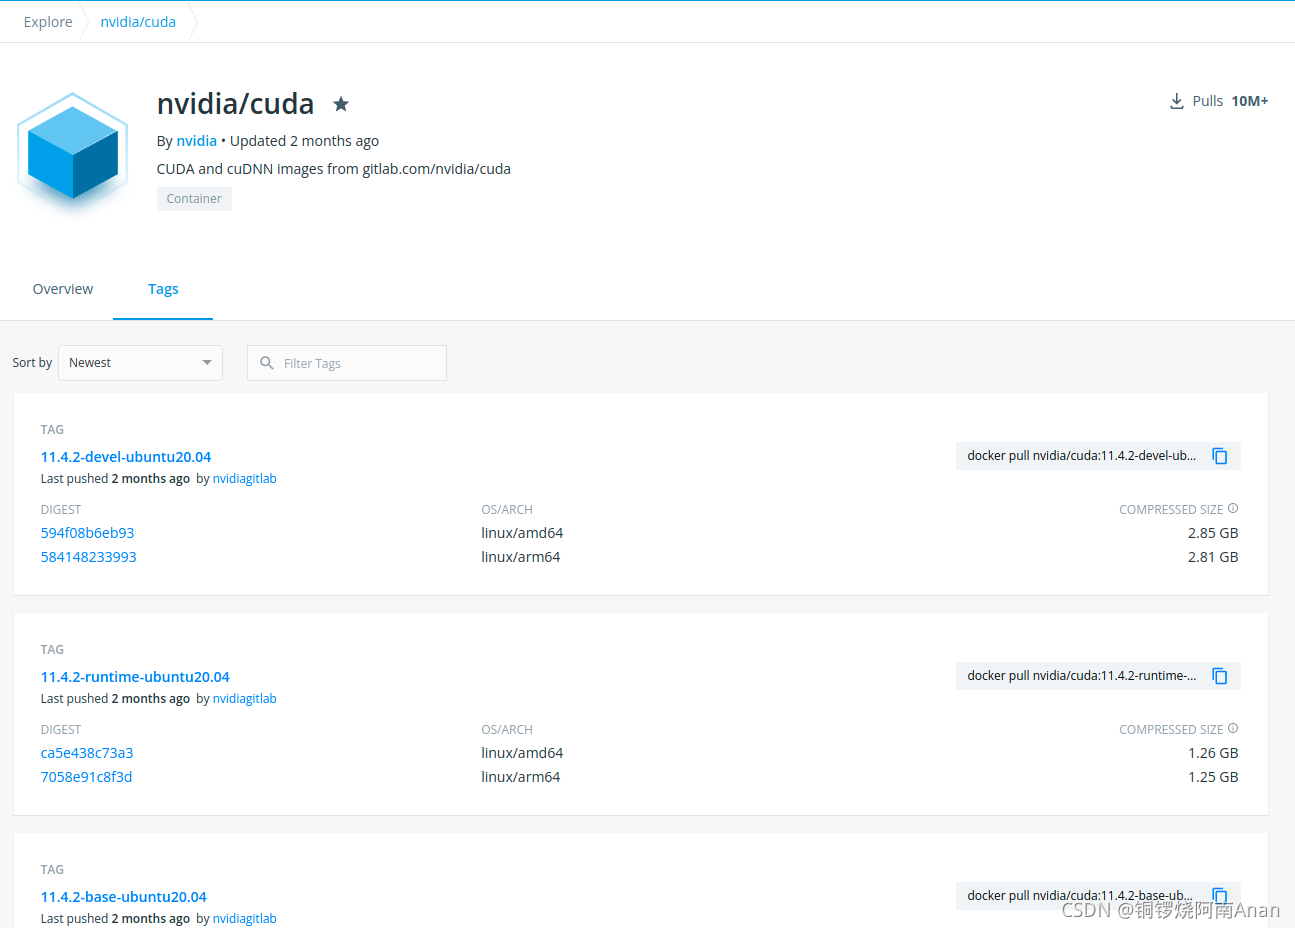
Task: Click the Explore breadcrumb
Action: pos(47,21)
